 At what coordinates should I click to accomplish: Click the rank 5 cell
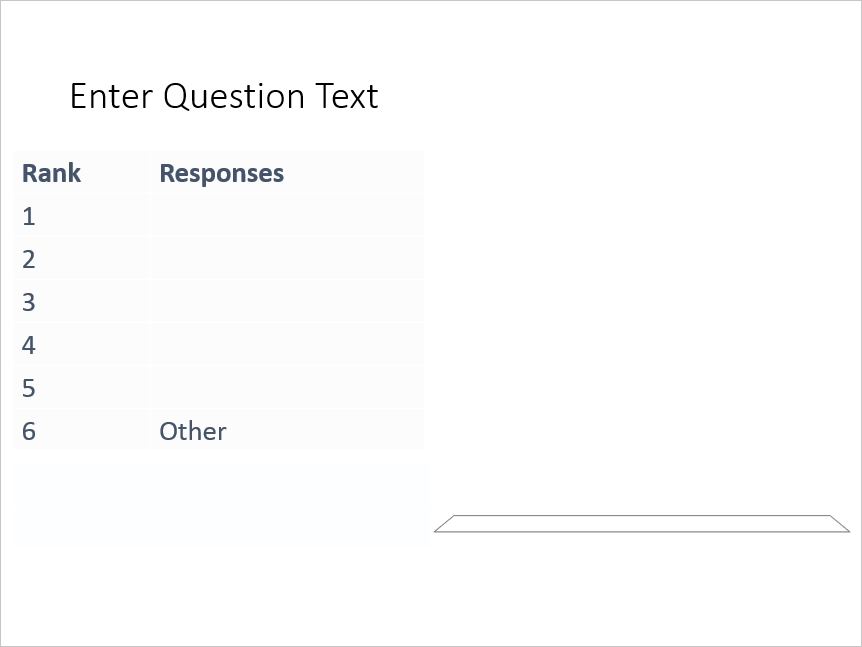click(x=30, y=388)
